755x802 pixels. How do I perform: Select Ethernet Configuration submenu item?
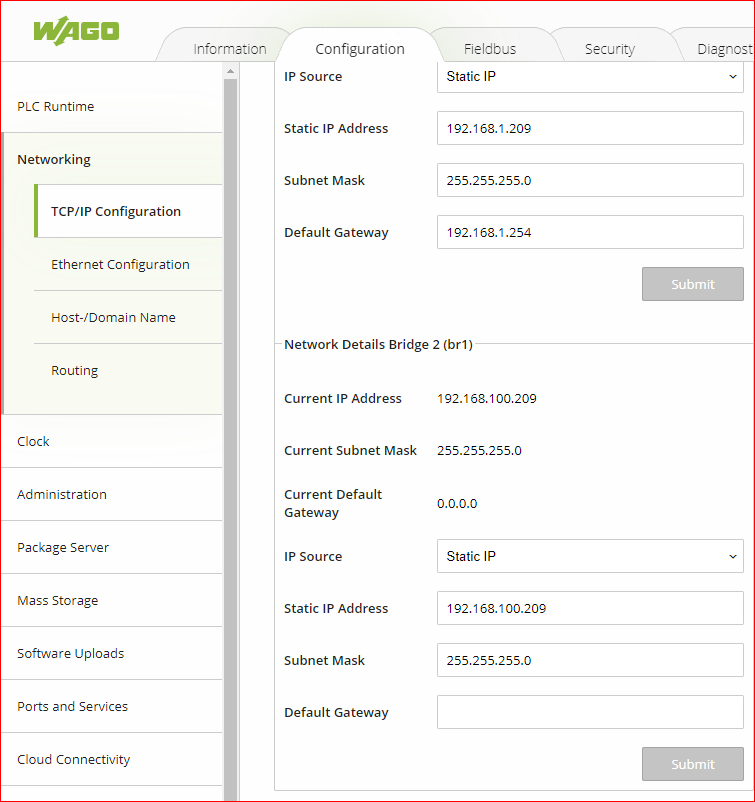[120, 265]
